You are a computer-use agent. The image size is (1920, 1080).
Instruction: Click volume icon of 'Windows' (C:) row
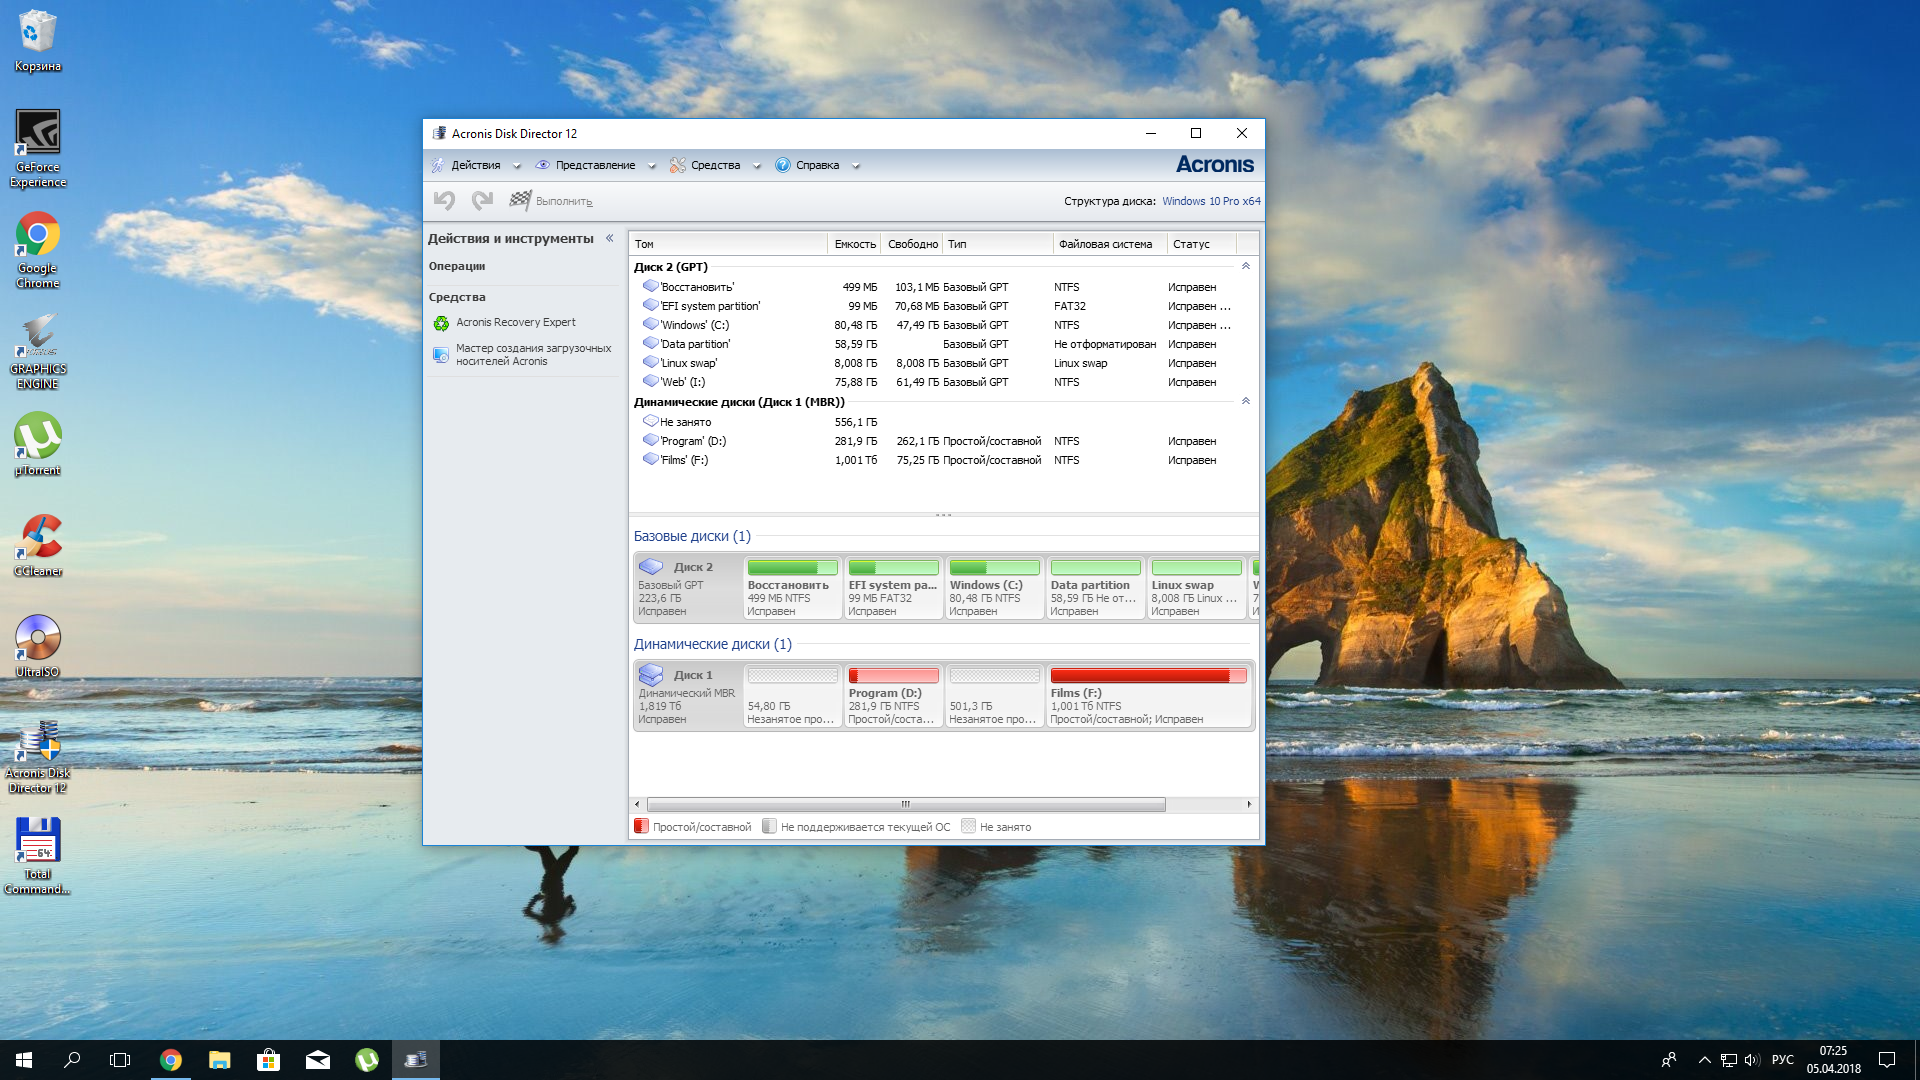point(650,324)
